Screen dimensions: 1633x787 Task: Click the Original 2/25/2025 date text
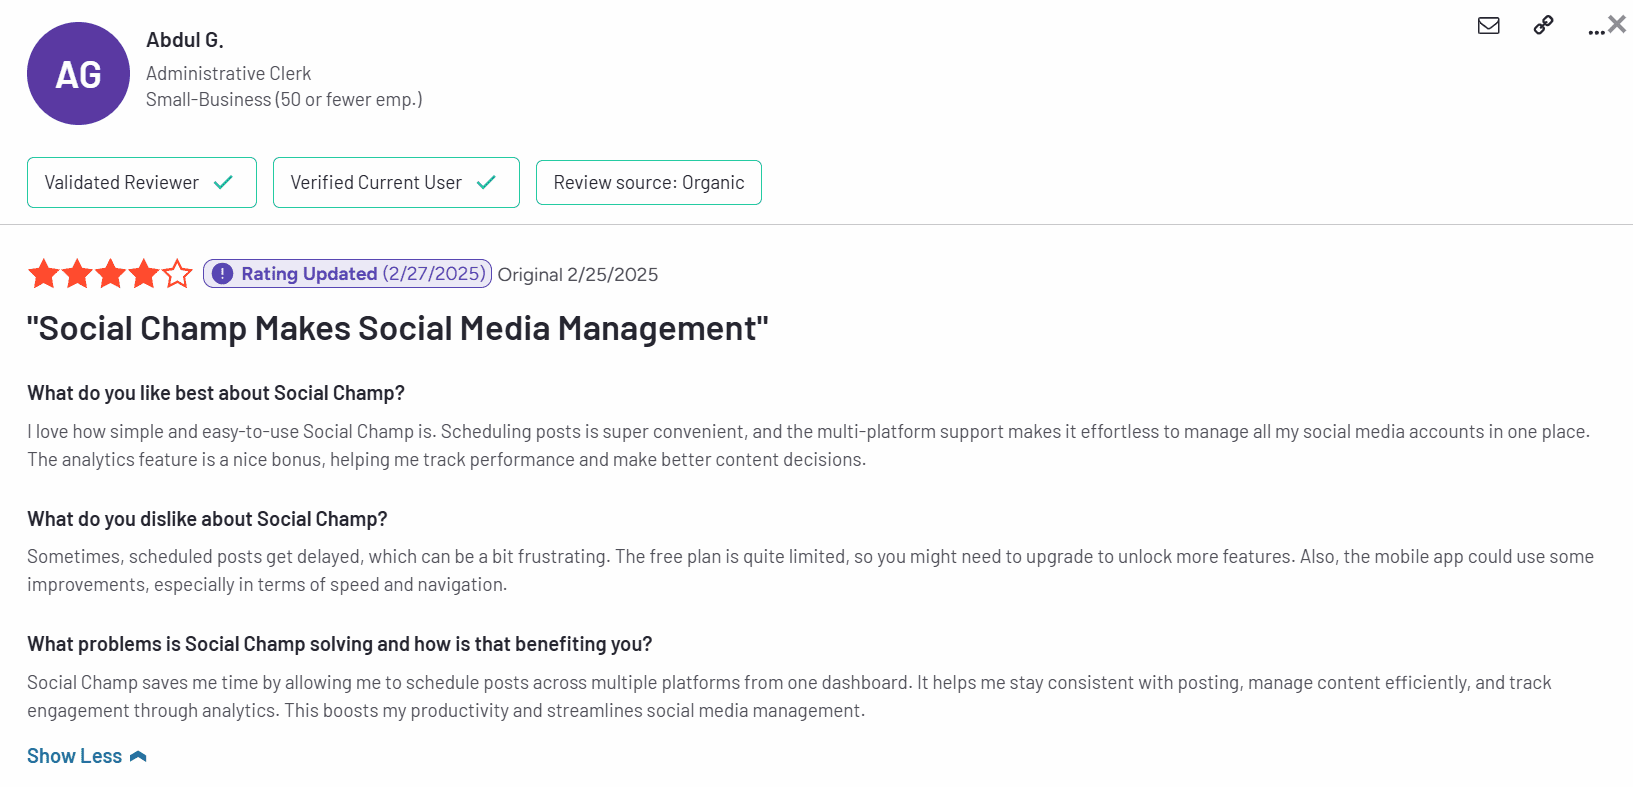coord(577,275)
